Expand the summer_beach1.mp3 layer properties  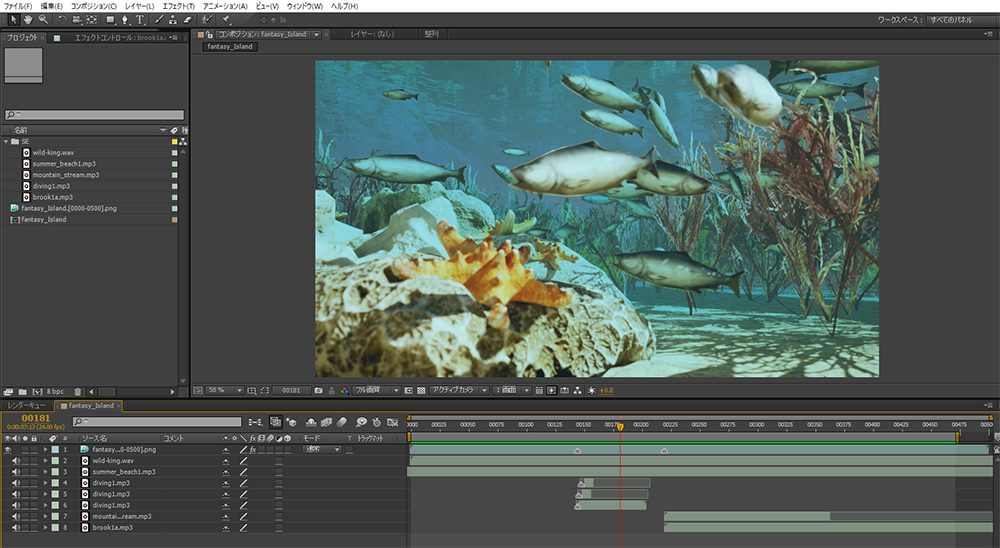(45, 472)
